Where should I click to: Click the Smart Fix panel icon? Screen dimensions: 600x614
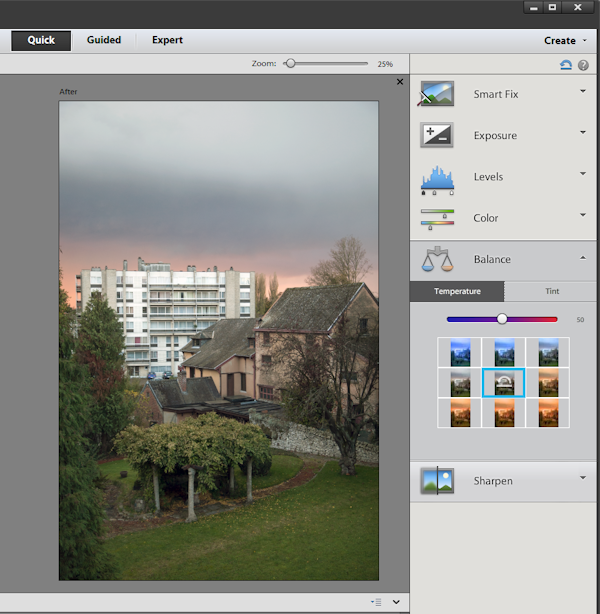pyautogui.click(x=437, y=95)
